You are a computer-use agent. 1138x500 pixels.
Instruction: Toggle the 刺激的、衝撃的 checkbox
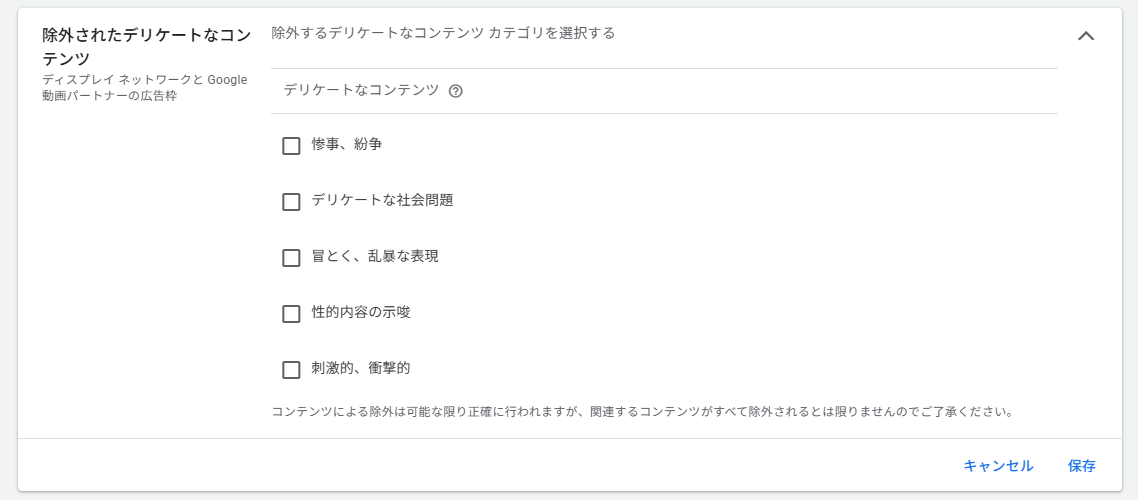pos(291,370)
